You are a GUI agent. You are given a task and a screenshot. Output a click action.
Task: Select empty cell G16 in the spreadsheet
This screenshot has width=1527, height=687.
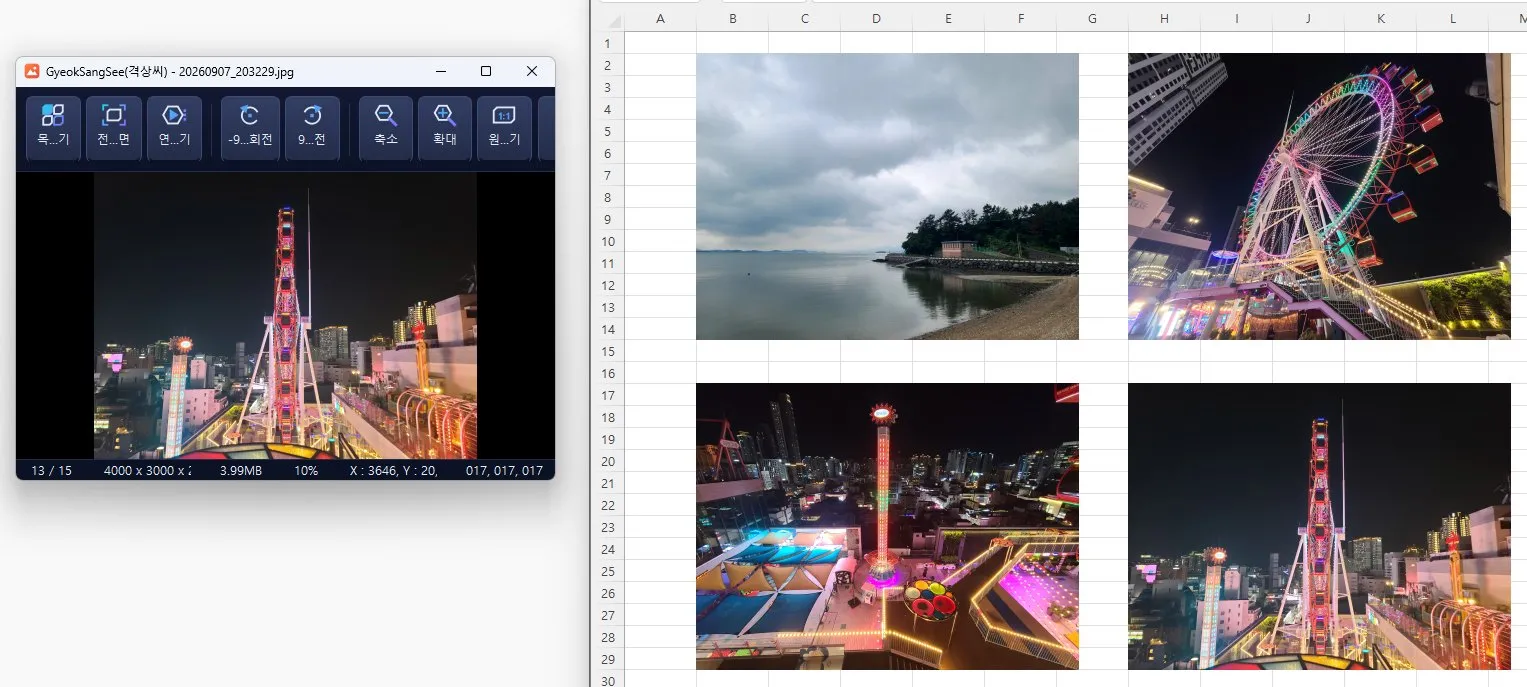(x=1092, y=373)
